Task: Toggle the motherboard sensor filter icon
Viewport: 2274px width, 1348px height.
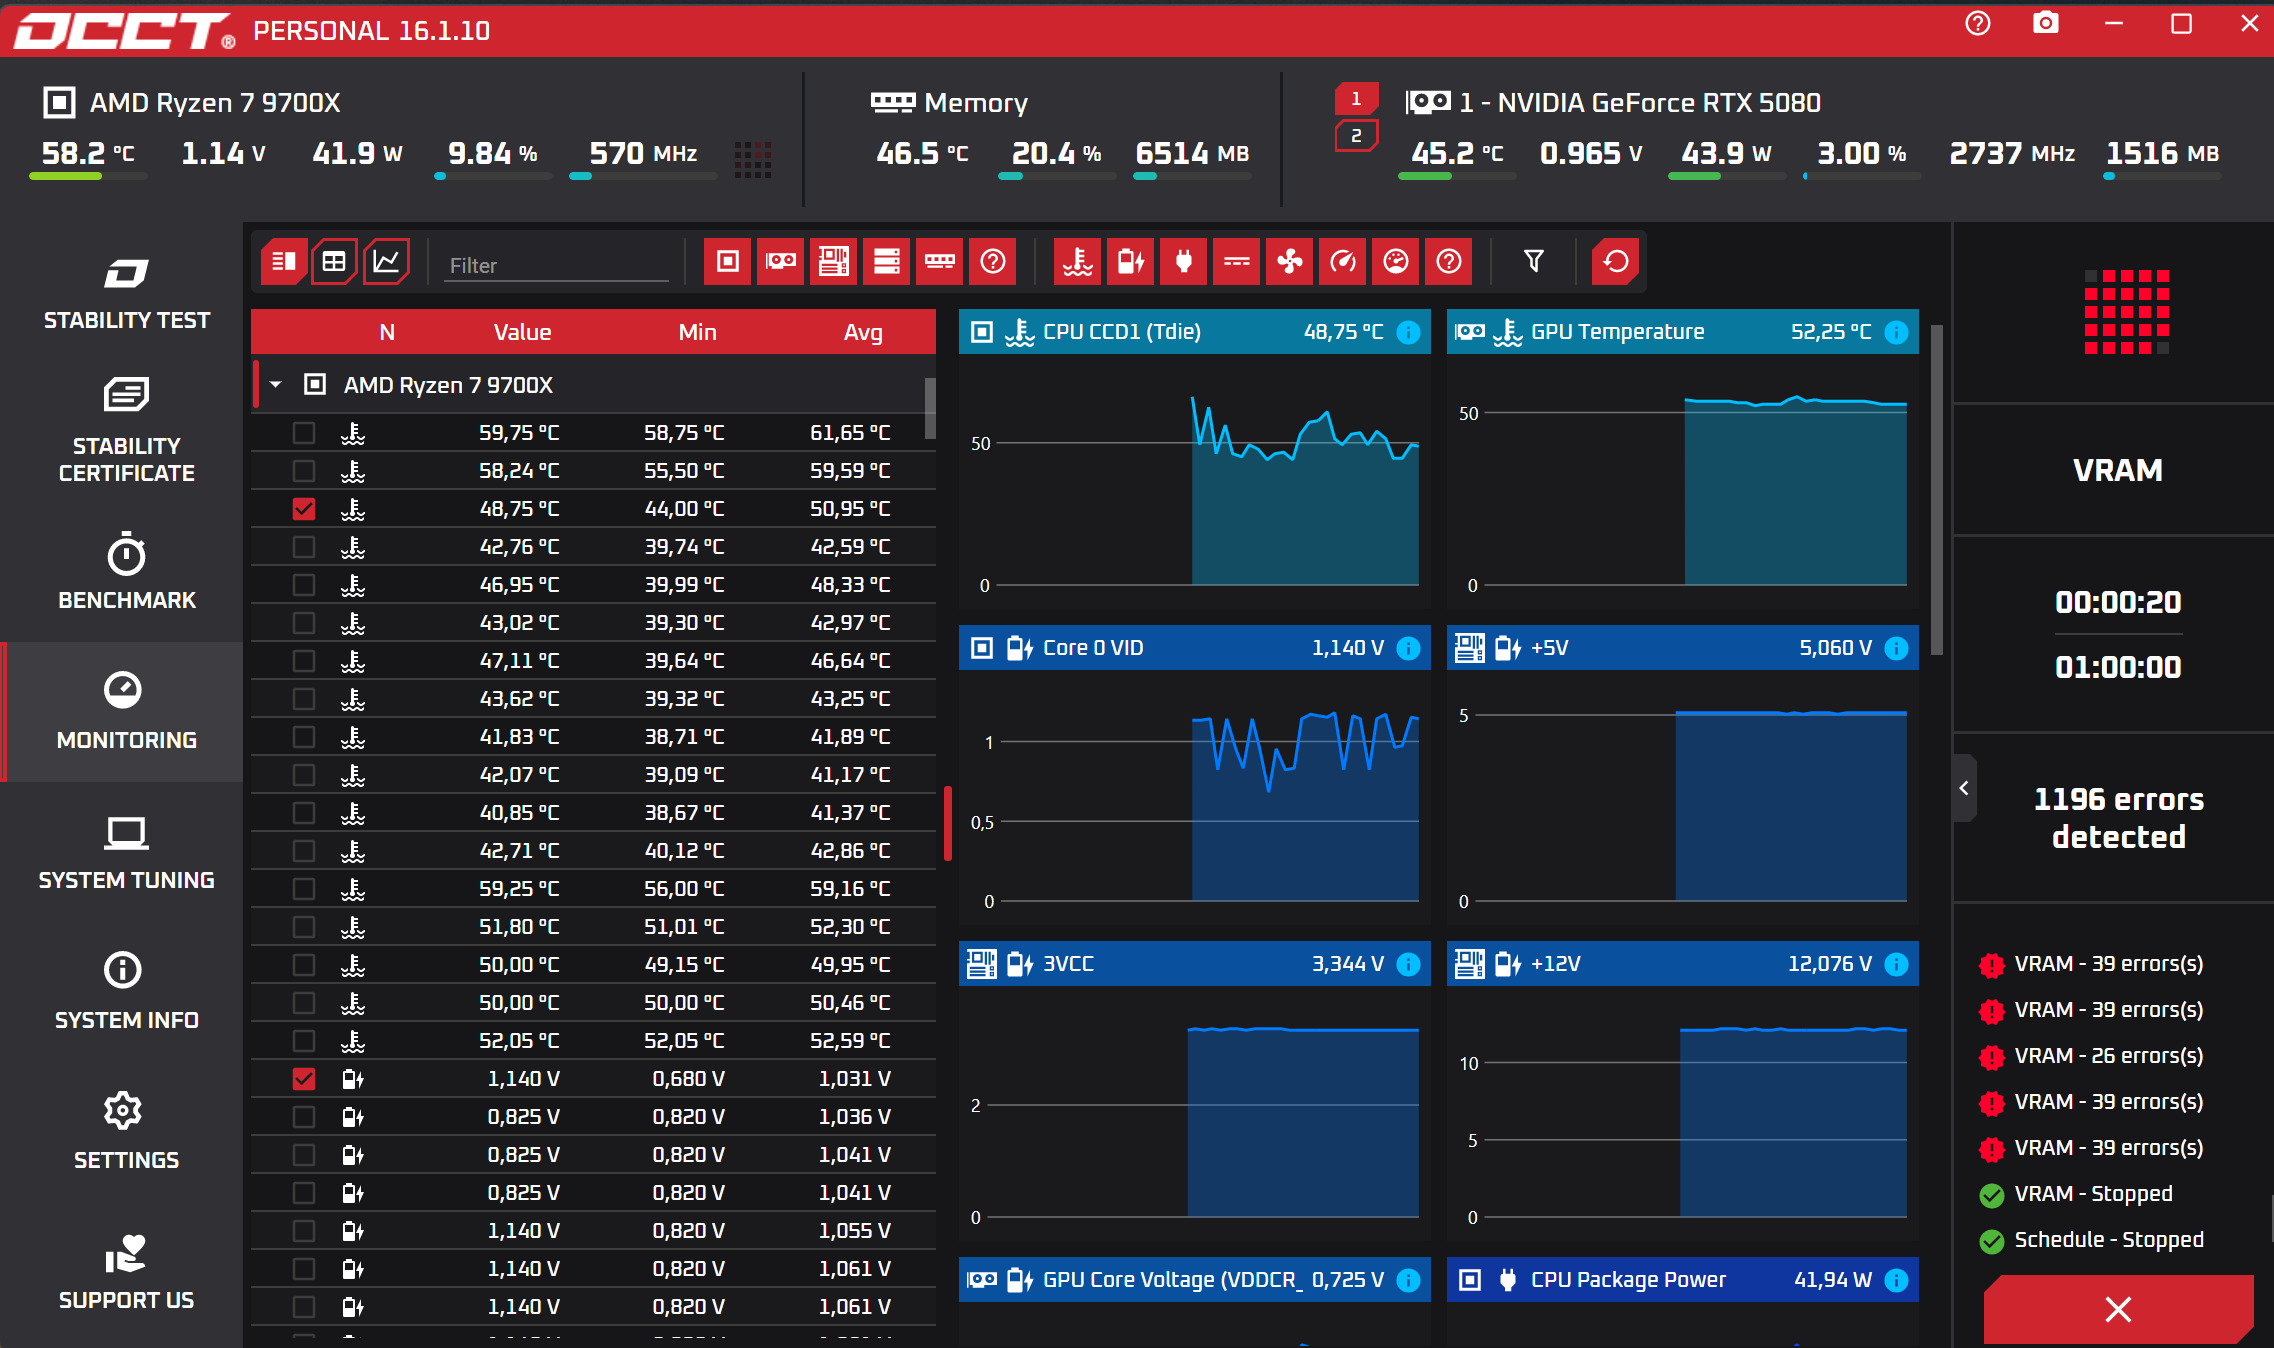Action: pyautogui.click(x=833, y=262)
